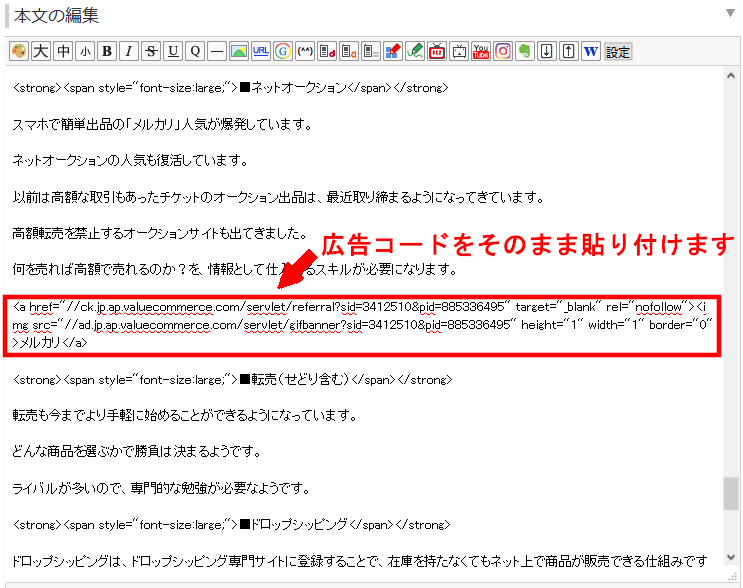Insert an image

[239, 51]
